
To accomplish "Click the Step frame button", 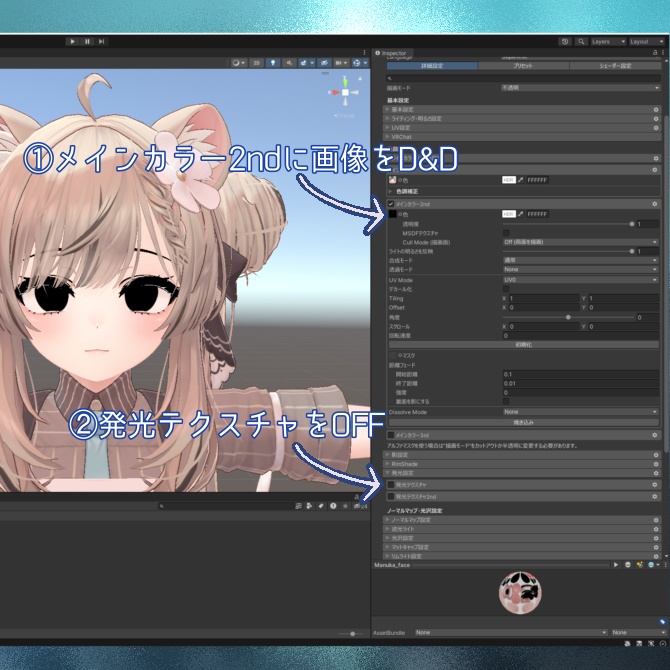I will [101, 41].
